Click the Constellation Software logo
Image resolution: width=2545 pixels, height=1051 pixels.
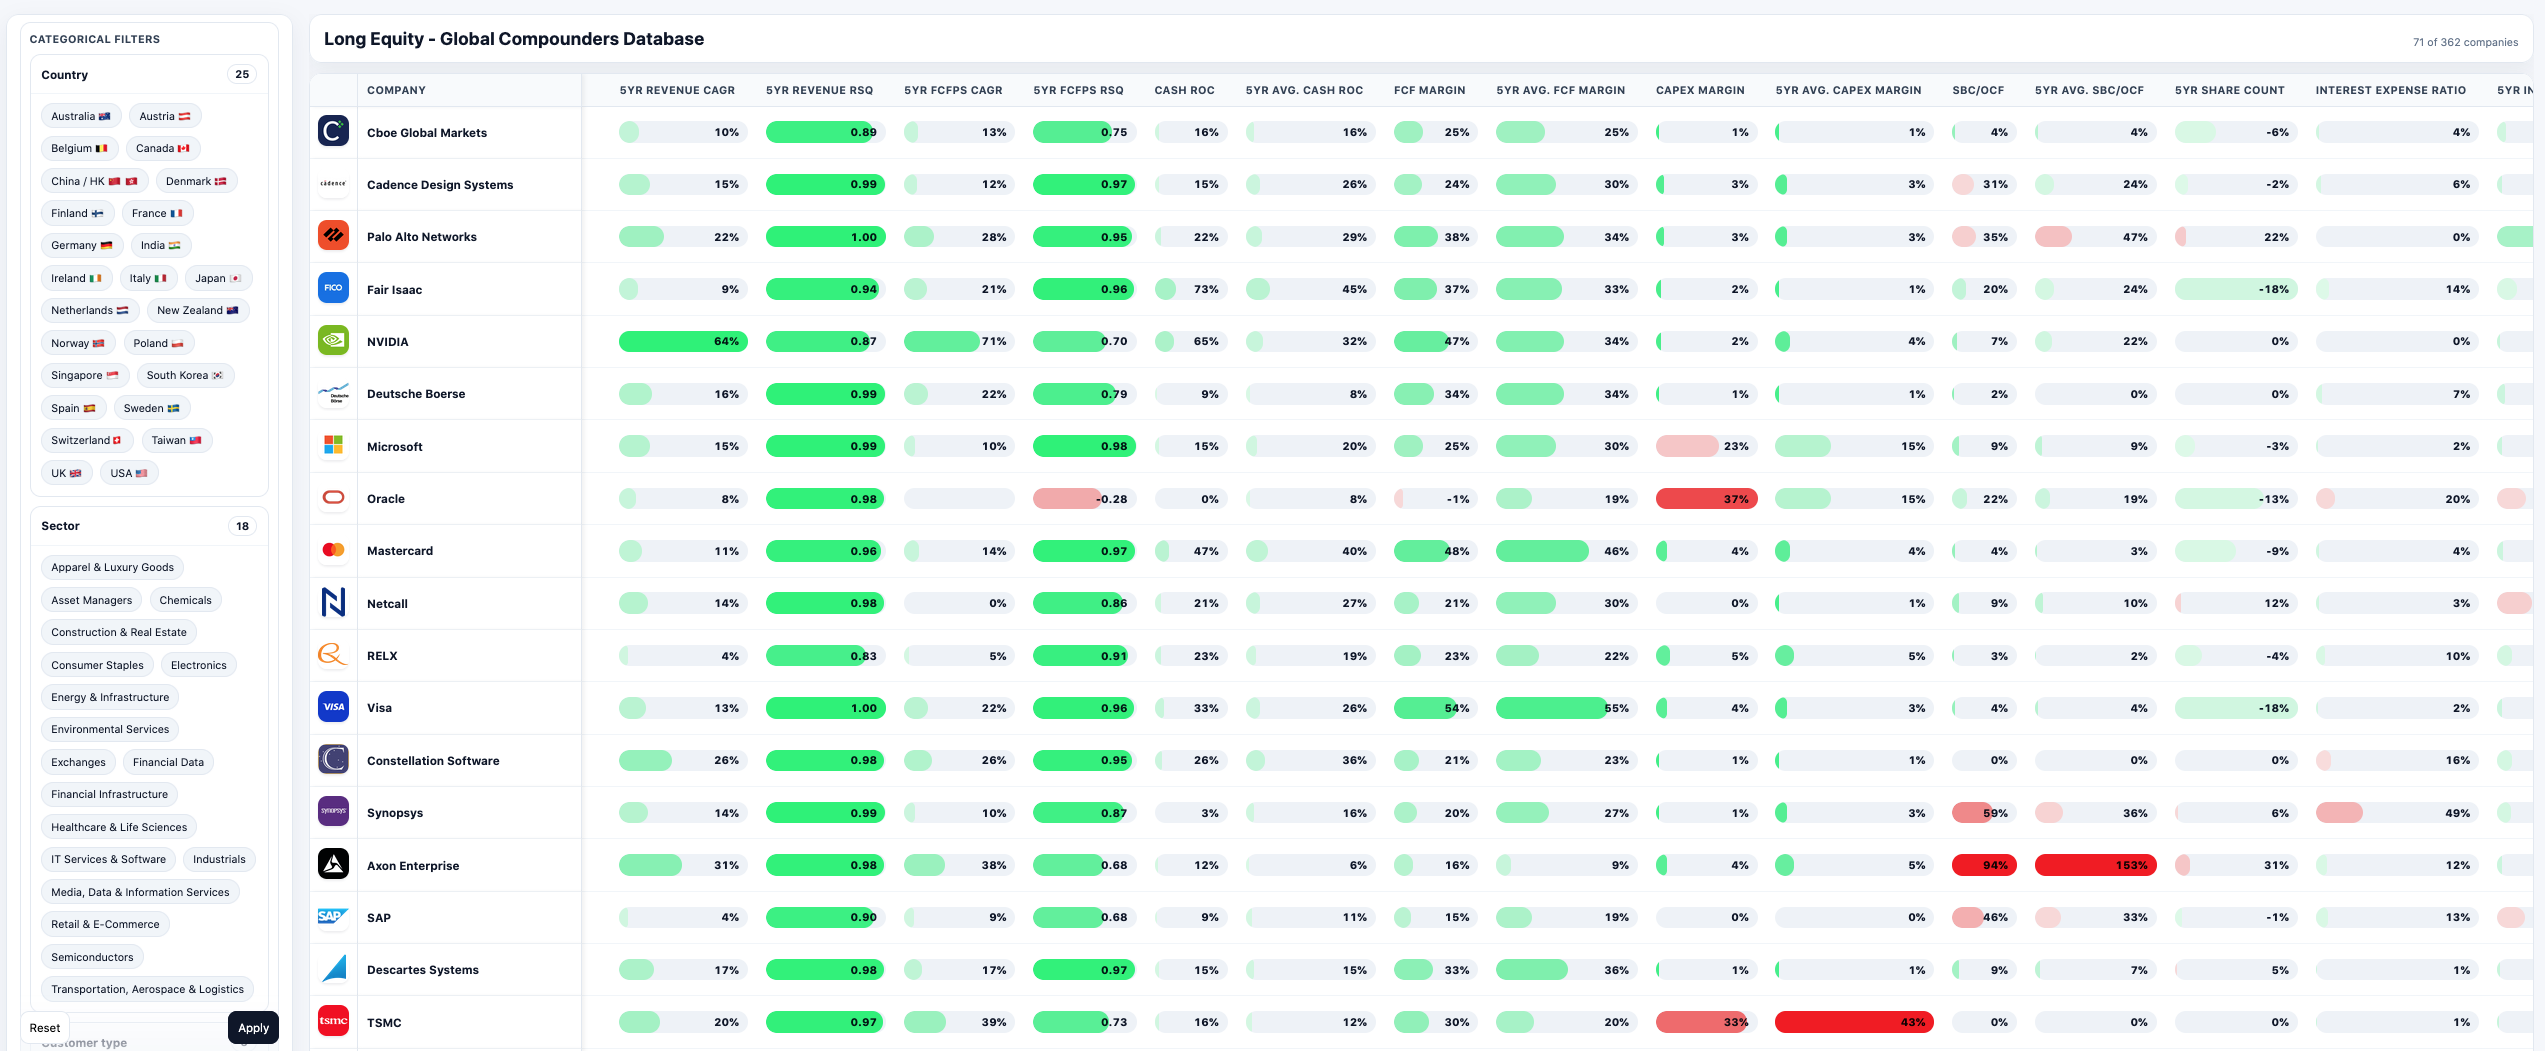pos(333,759)
